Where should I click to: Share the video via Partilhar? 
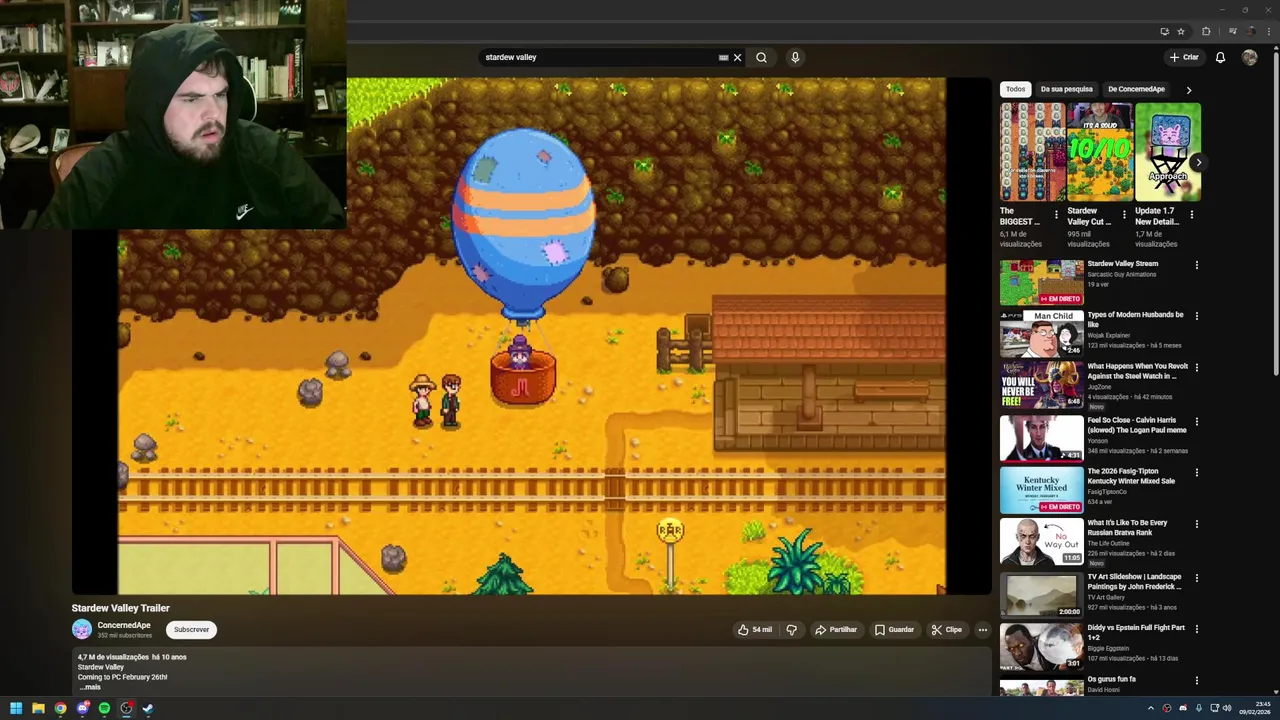click(x=836, y=630)
